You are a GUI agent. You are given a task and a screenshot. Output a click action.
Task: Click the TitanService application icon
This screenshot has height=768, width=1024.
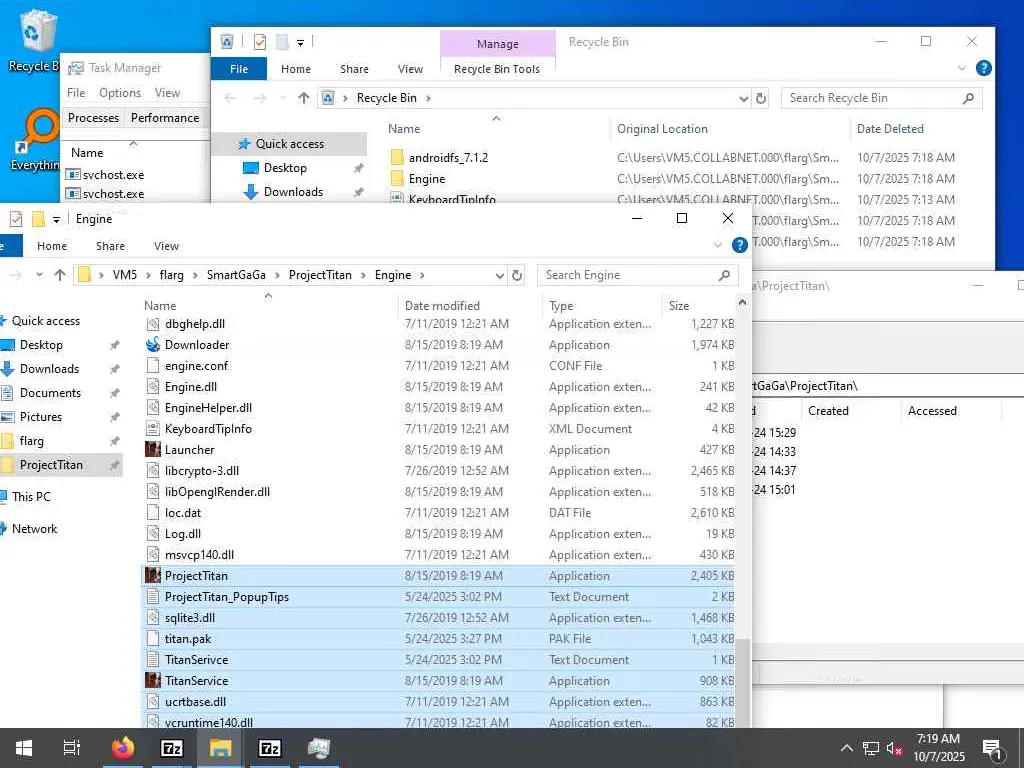(x=153, y=680)
